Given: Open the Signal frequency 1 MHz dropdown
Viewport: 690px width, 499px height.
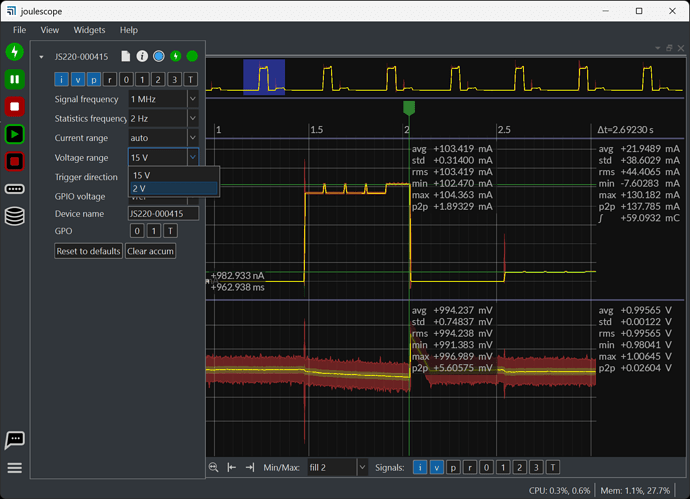Looking at the screenshot, I should [163, 99].
